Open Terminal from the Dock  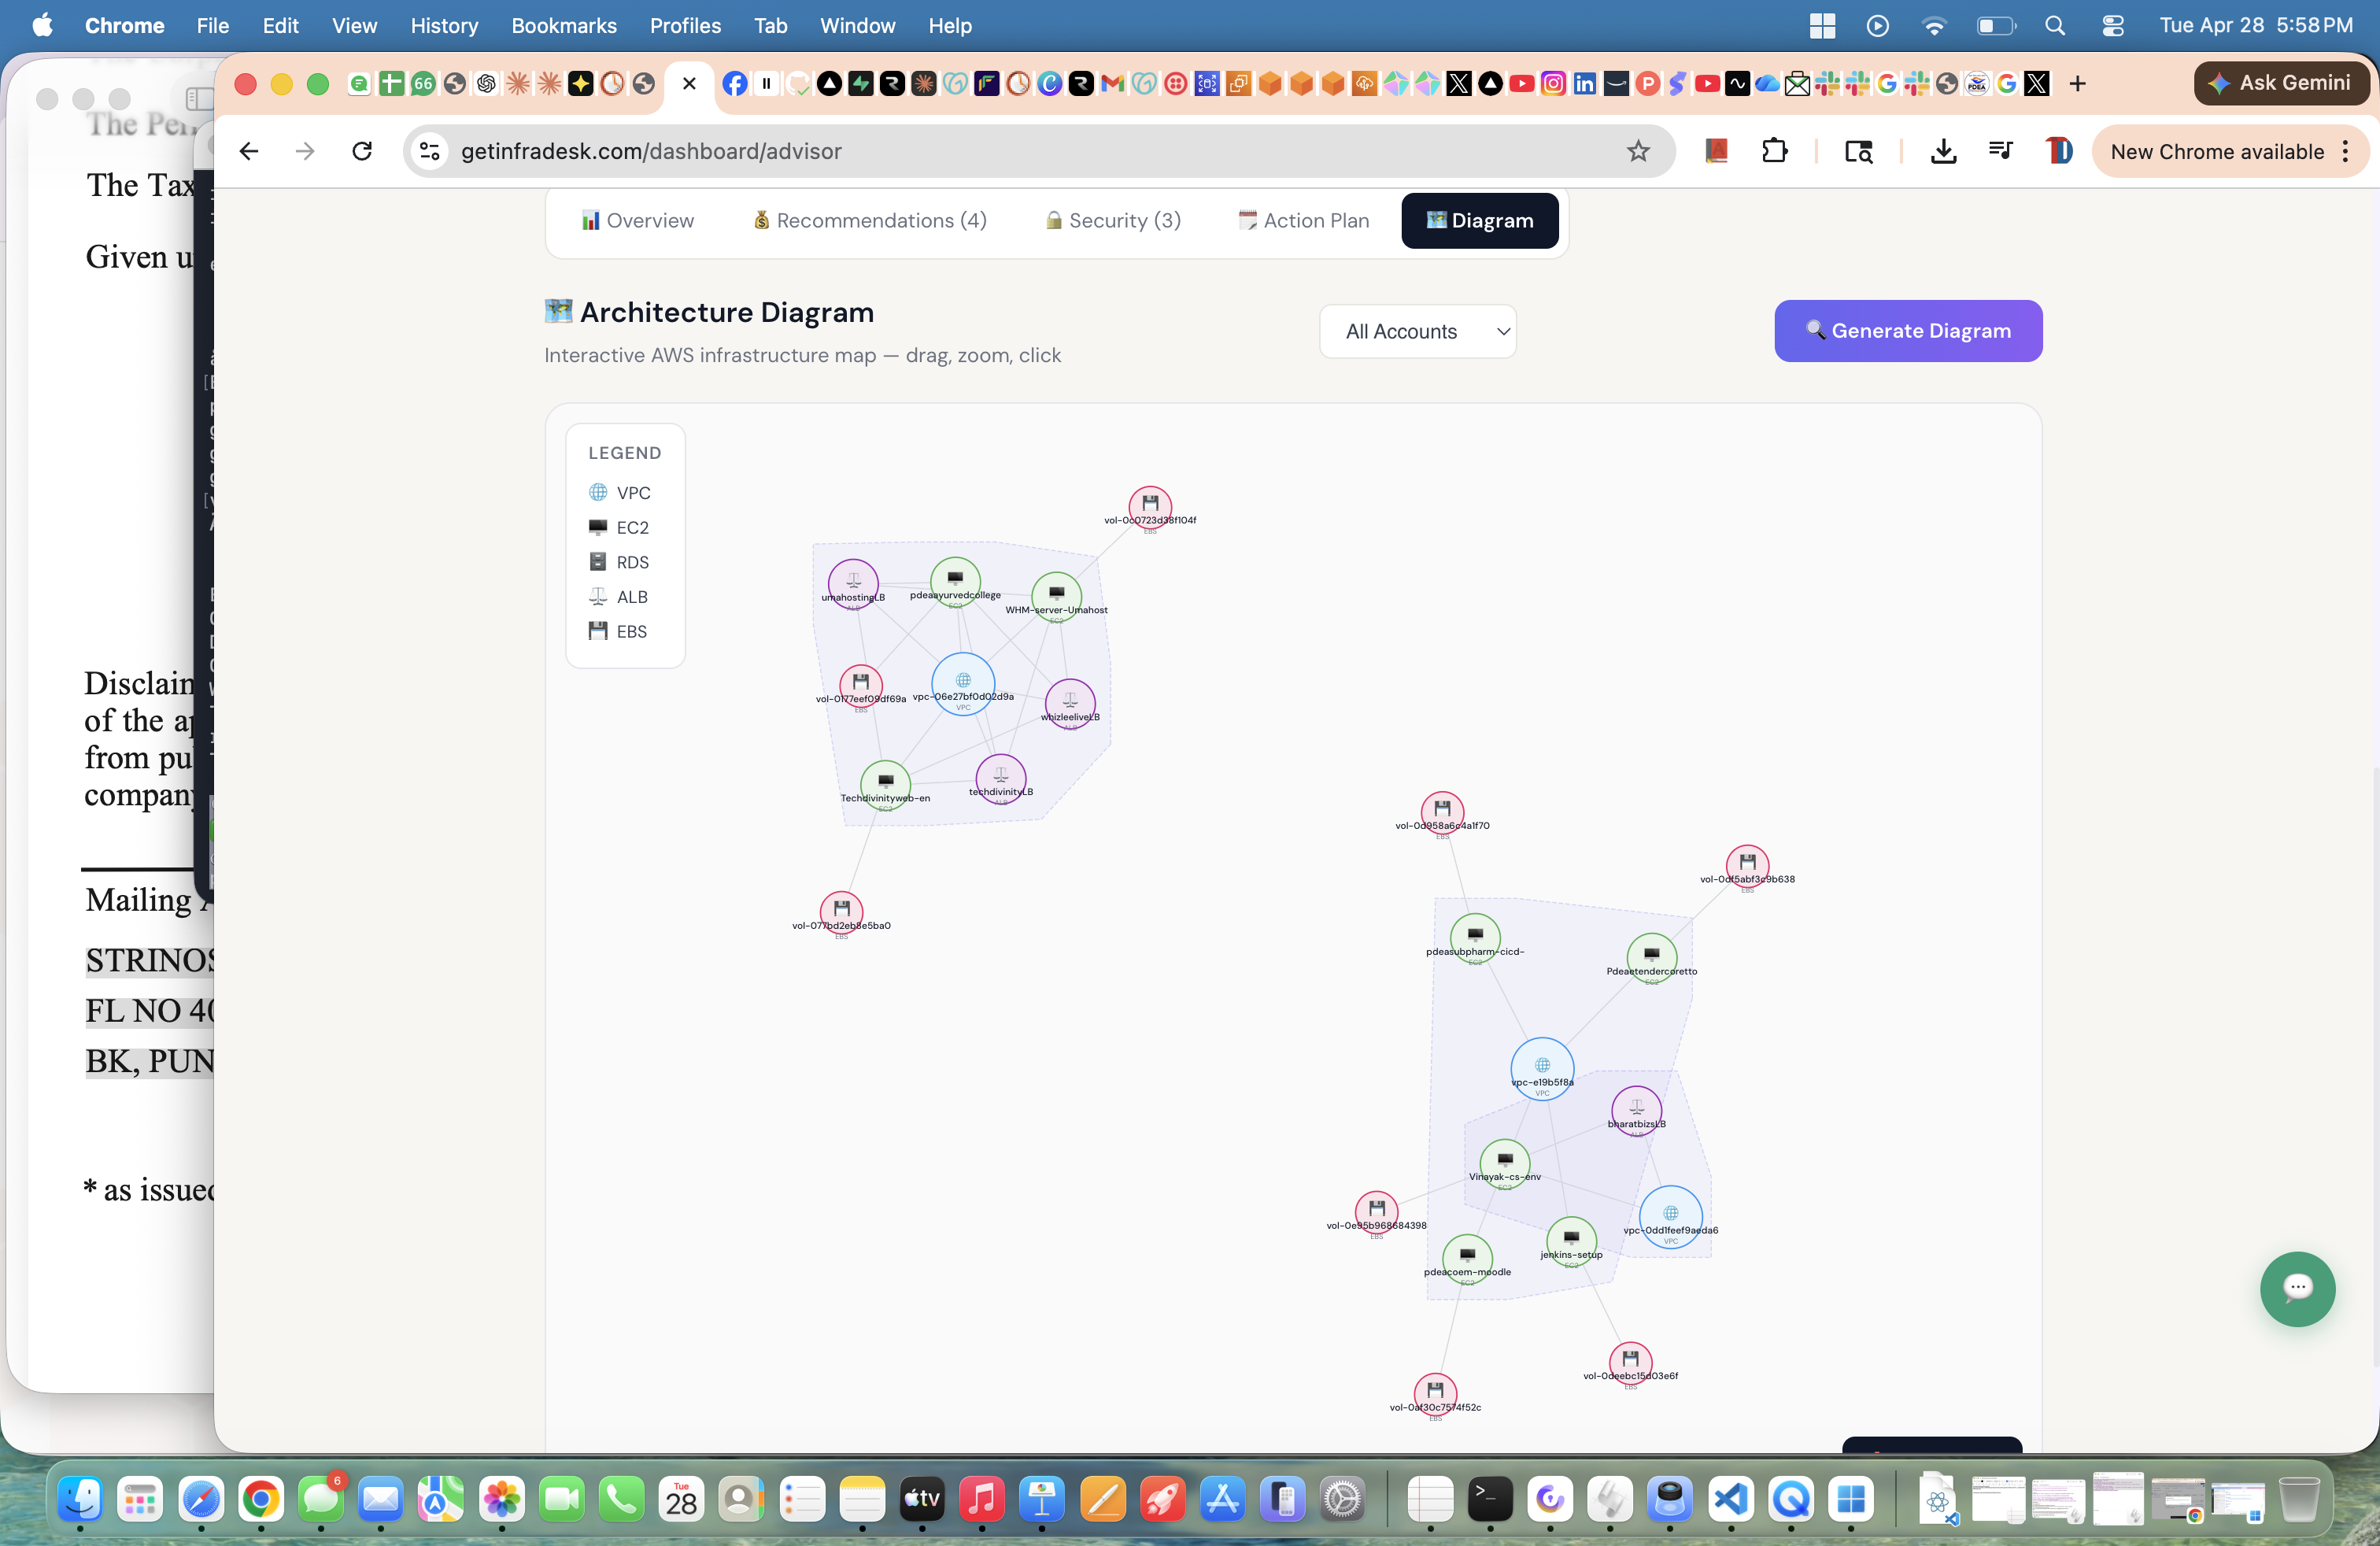pos(1490,1500)
